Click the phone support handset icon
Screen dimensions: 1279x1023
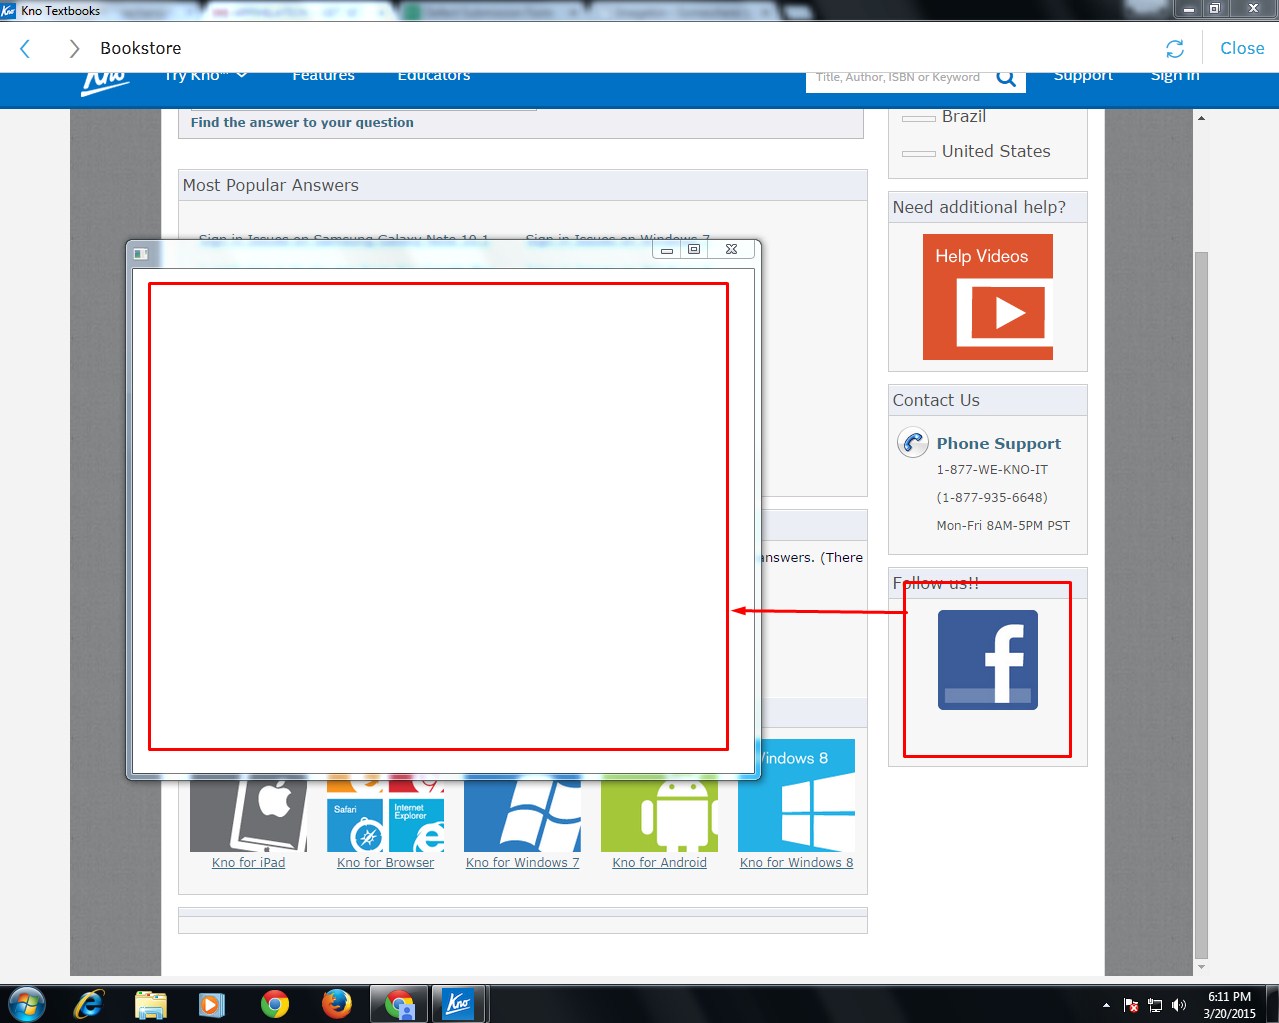913,442
